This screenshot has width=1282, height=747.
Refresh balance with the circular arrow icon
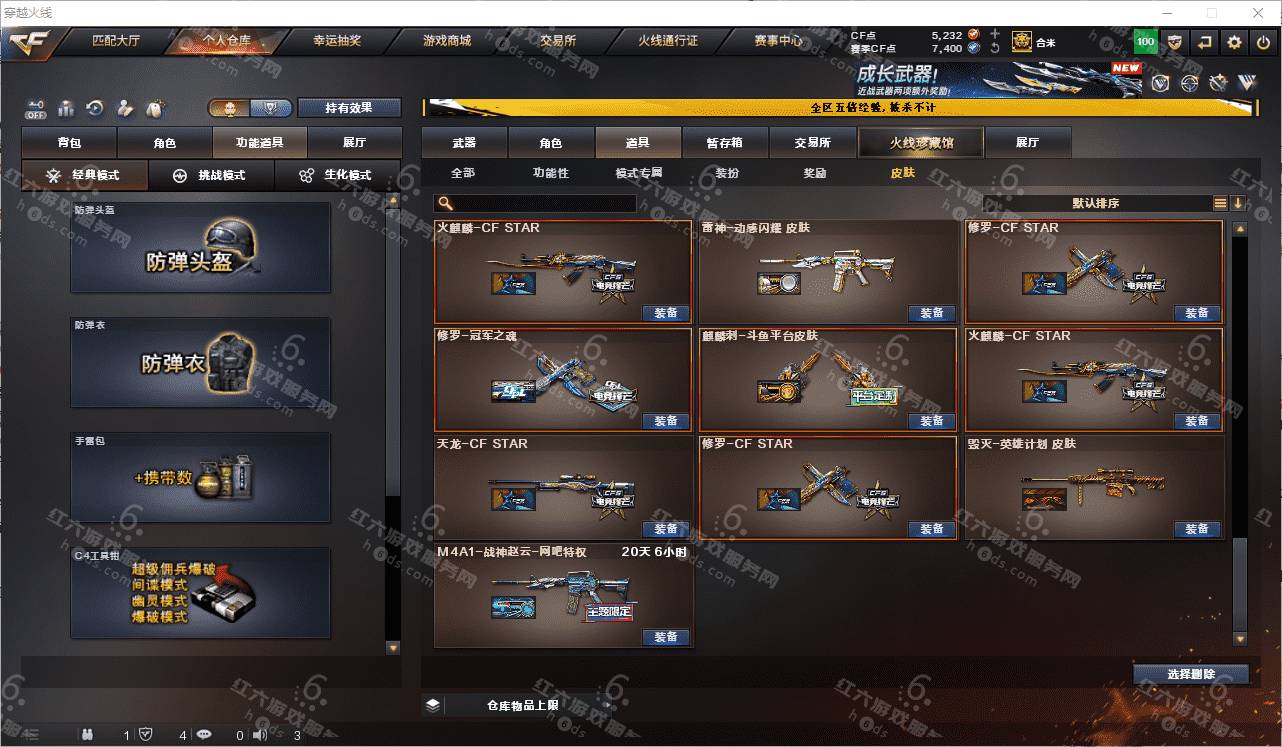pyautogui.click(x=994, y=48)
